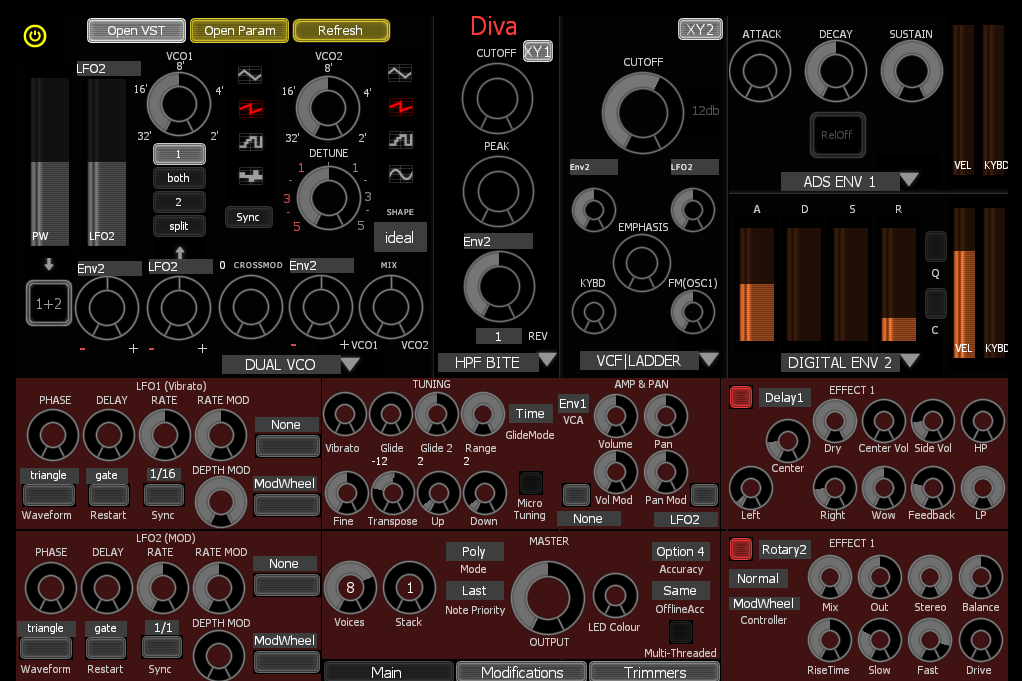
Task: Switch VCO stacking to split mode
Action: 179,226
